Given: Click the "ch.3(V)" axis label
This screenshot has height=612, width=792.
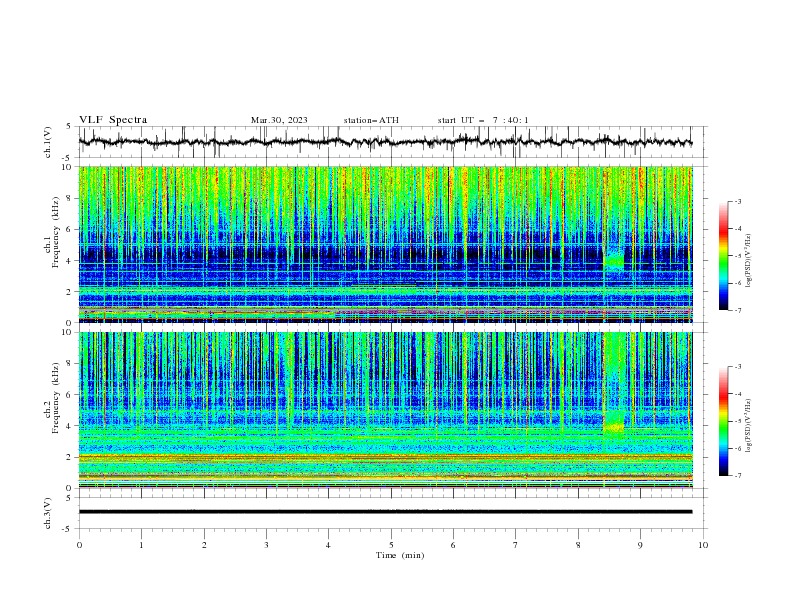Looking at the screenshot, I should pyautogui.click(x=48, y=513).
